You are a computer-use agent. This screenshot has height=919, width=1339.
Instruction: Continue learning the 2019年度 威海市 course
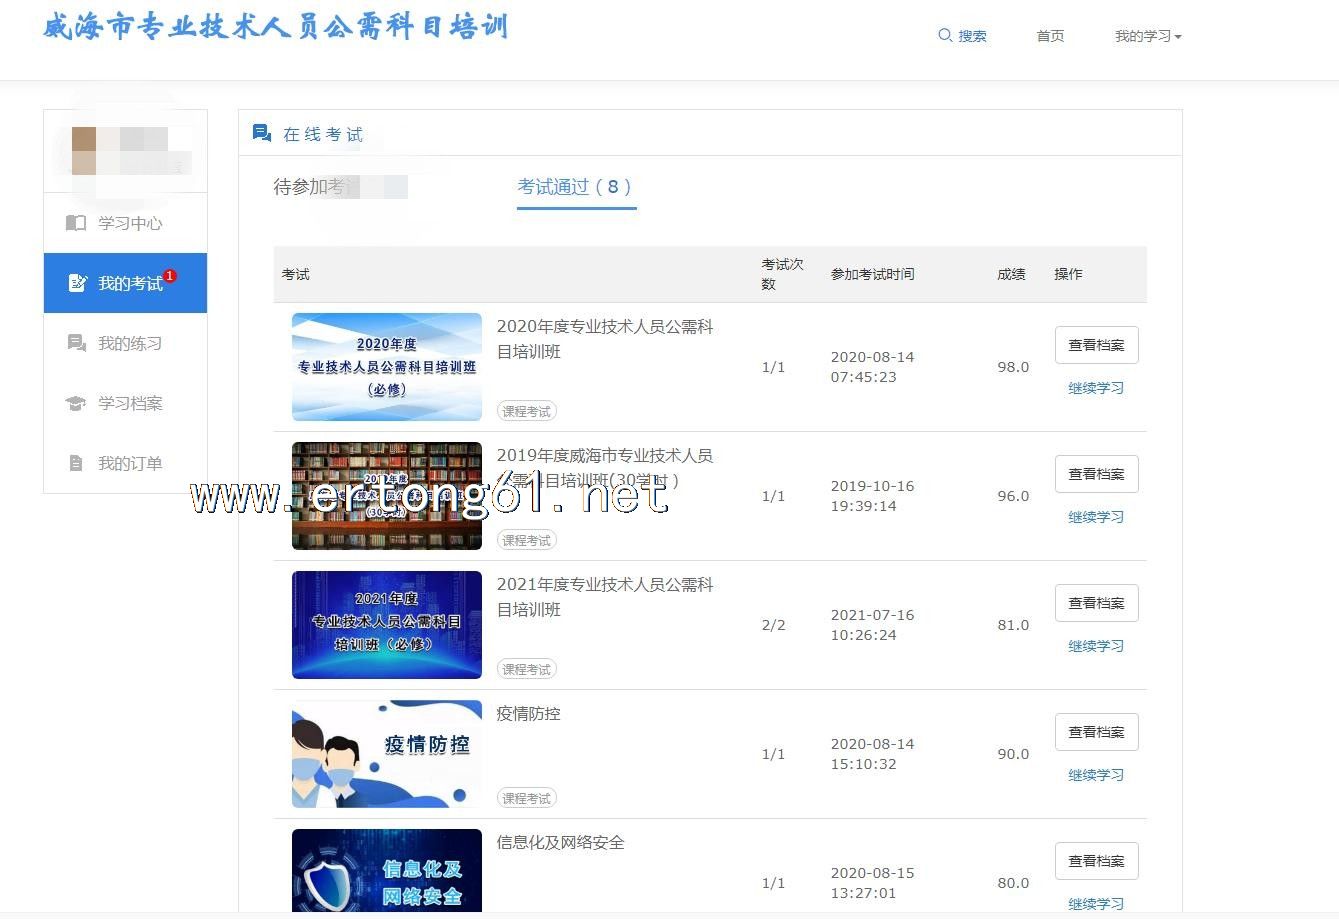[1096, 517]
